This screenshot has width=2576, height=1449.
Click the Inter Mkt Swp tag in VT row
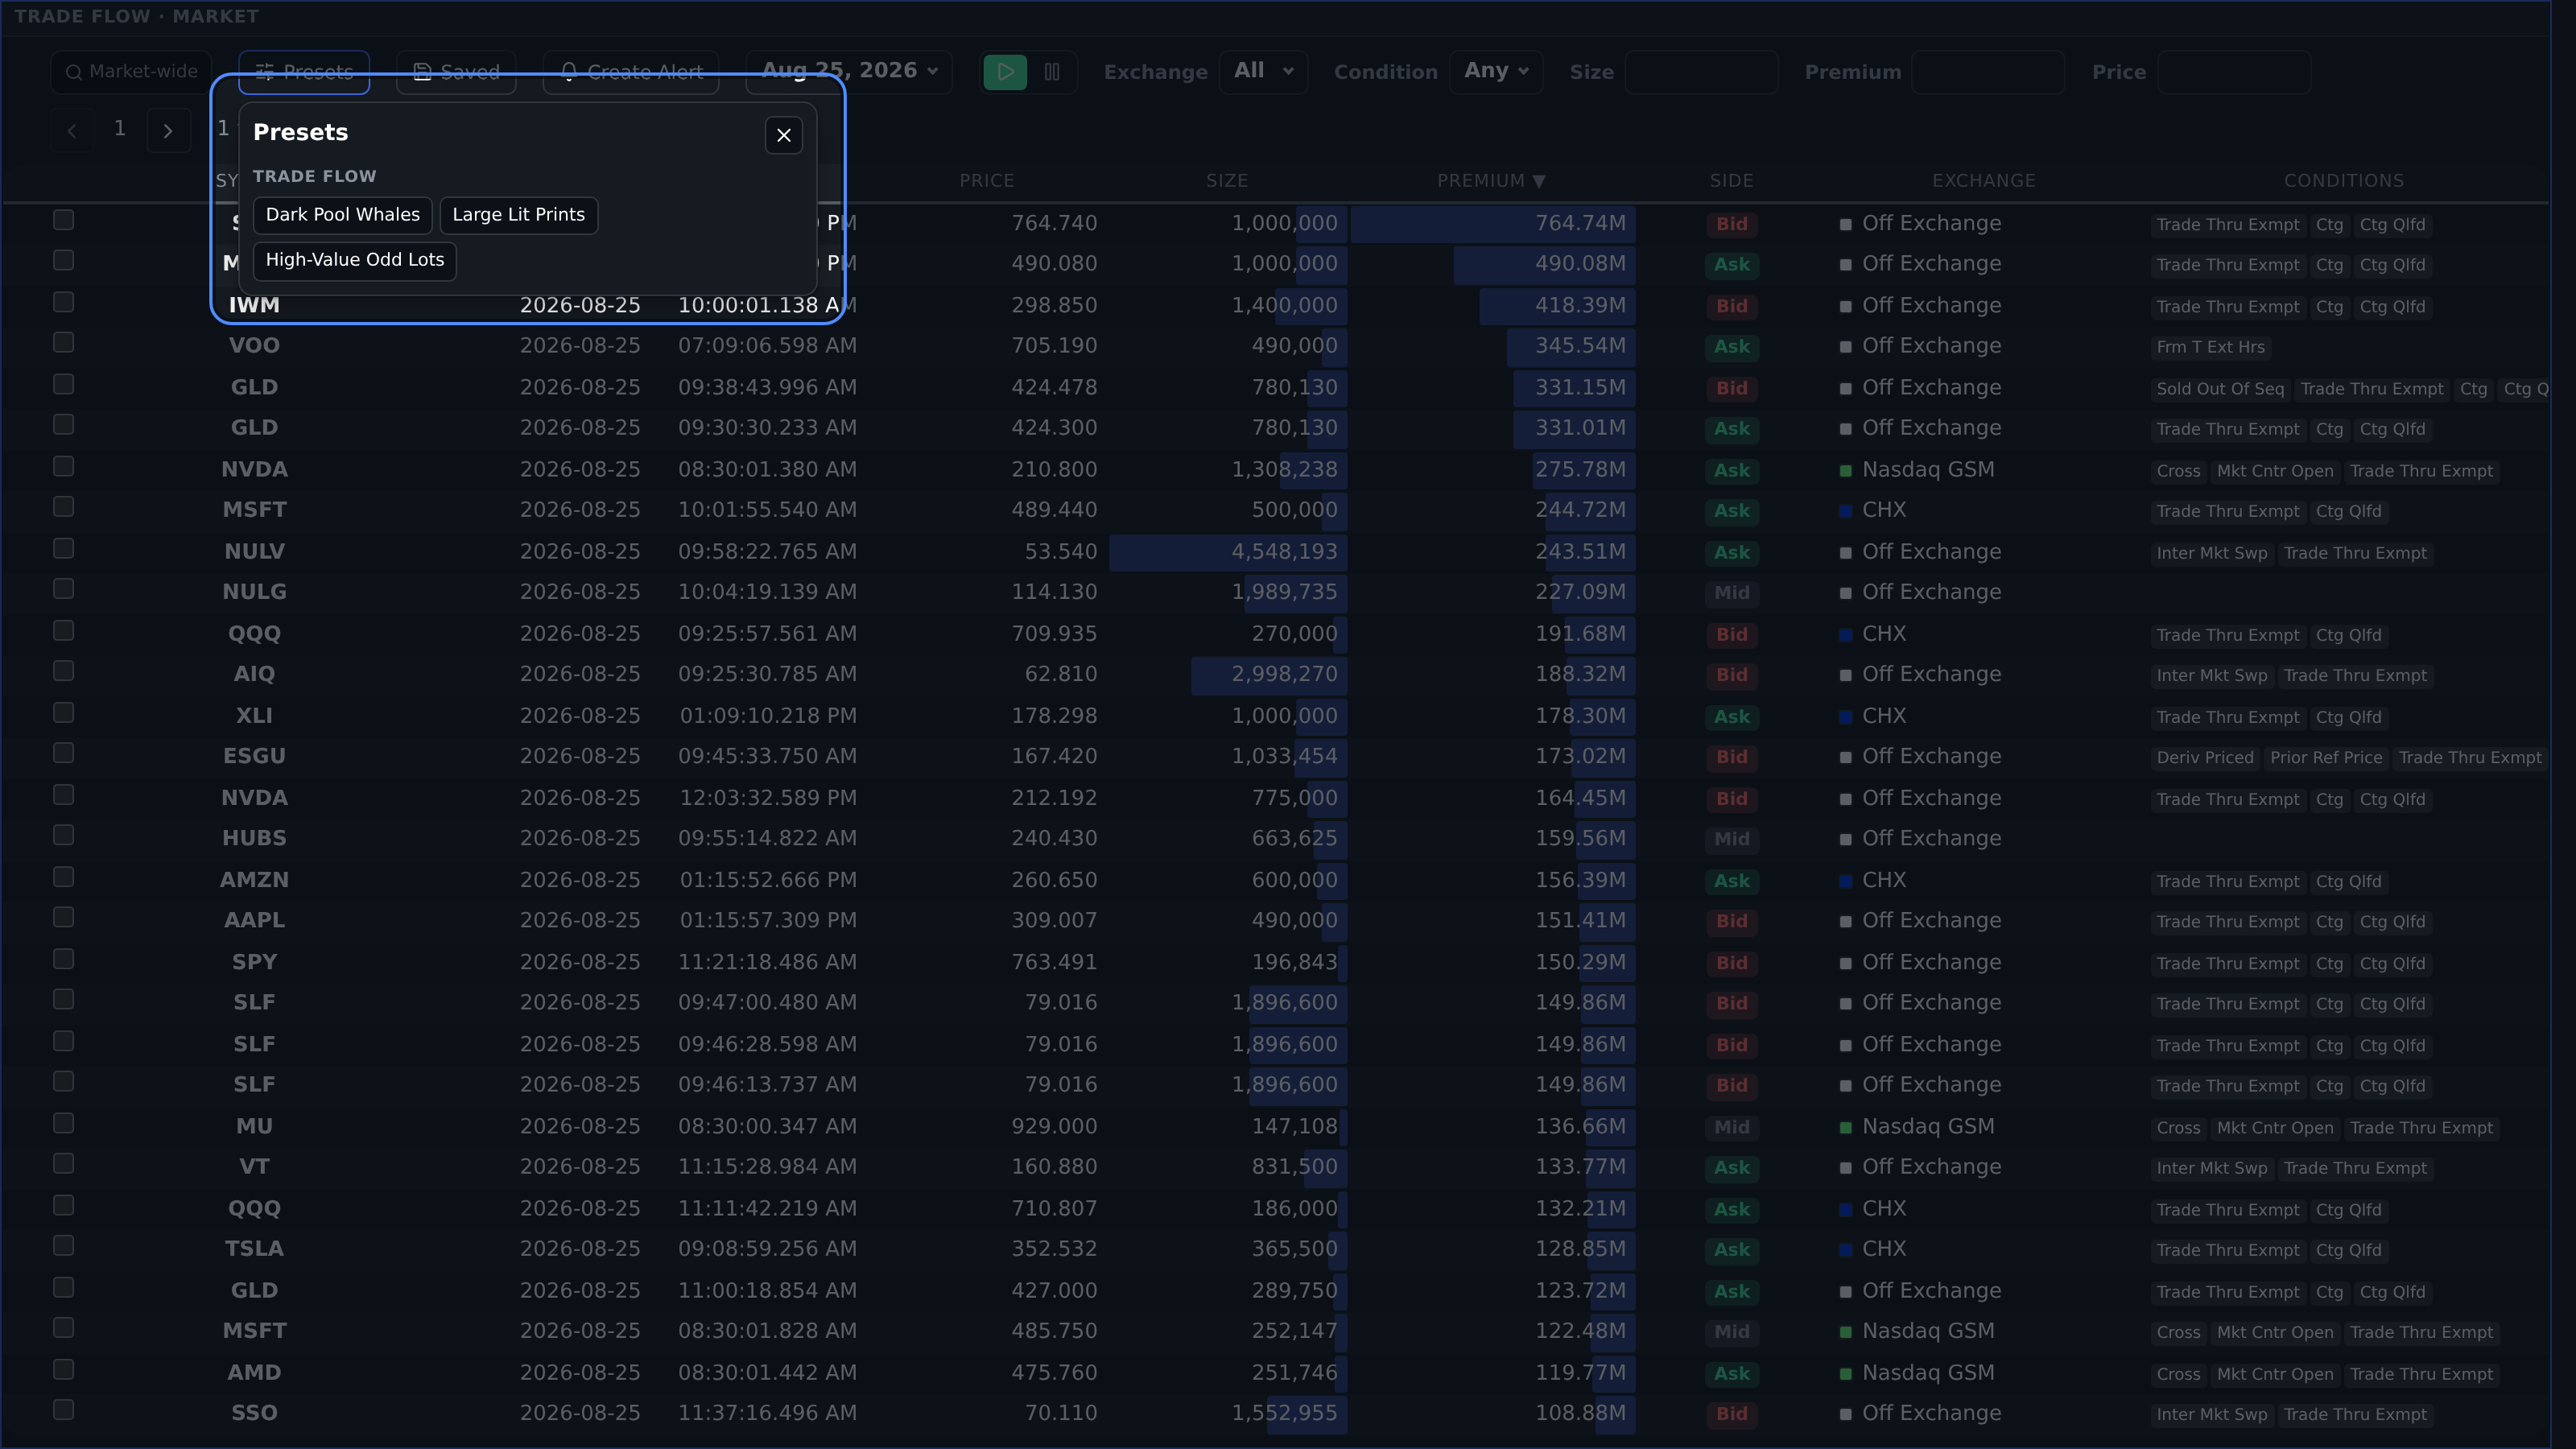coord(2211,1169)
